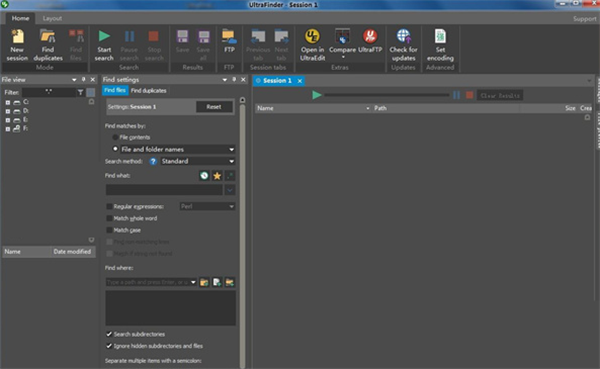
Task: Close the Session 1 tab
Action: tap(300, 81)
